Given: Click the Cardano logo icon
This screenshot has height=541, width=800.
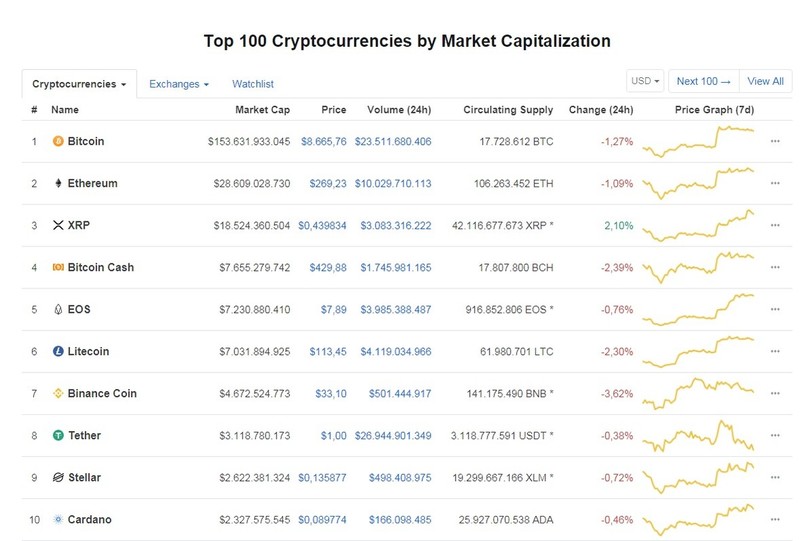Looking at the screenshot, I should pos(58,520).
